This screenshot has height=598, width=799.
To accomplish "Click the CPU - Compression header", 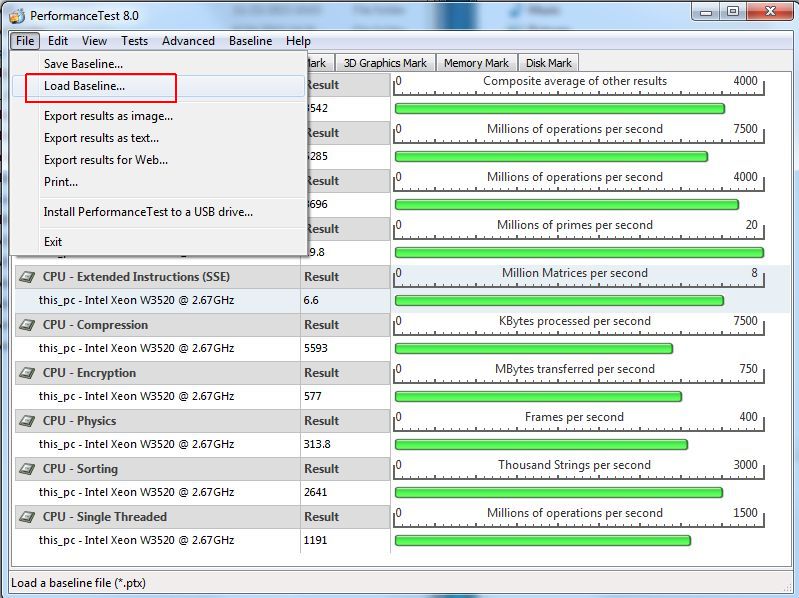I will pos(157,325).
